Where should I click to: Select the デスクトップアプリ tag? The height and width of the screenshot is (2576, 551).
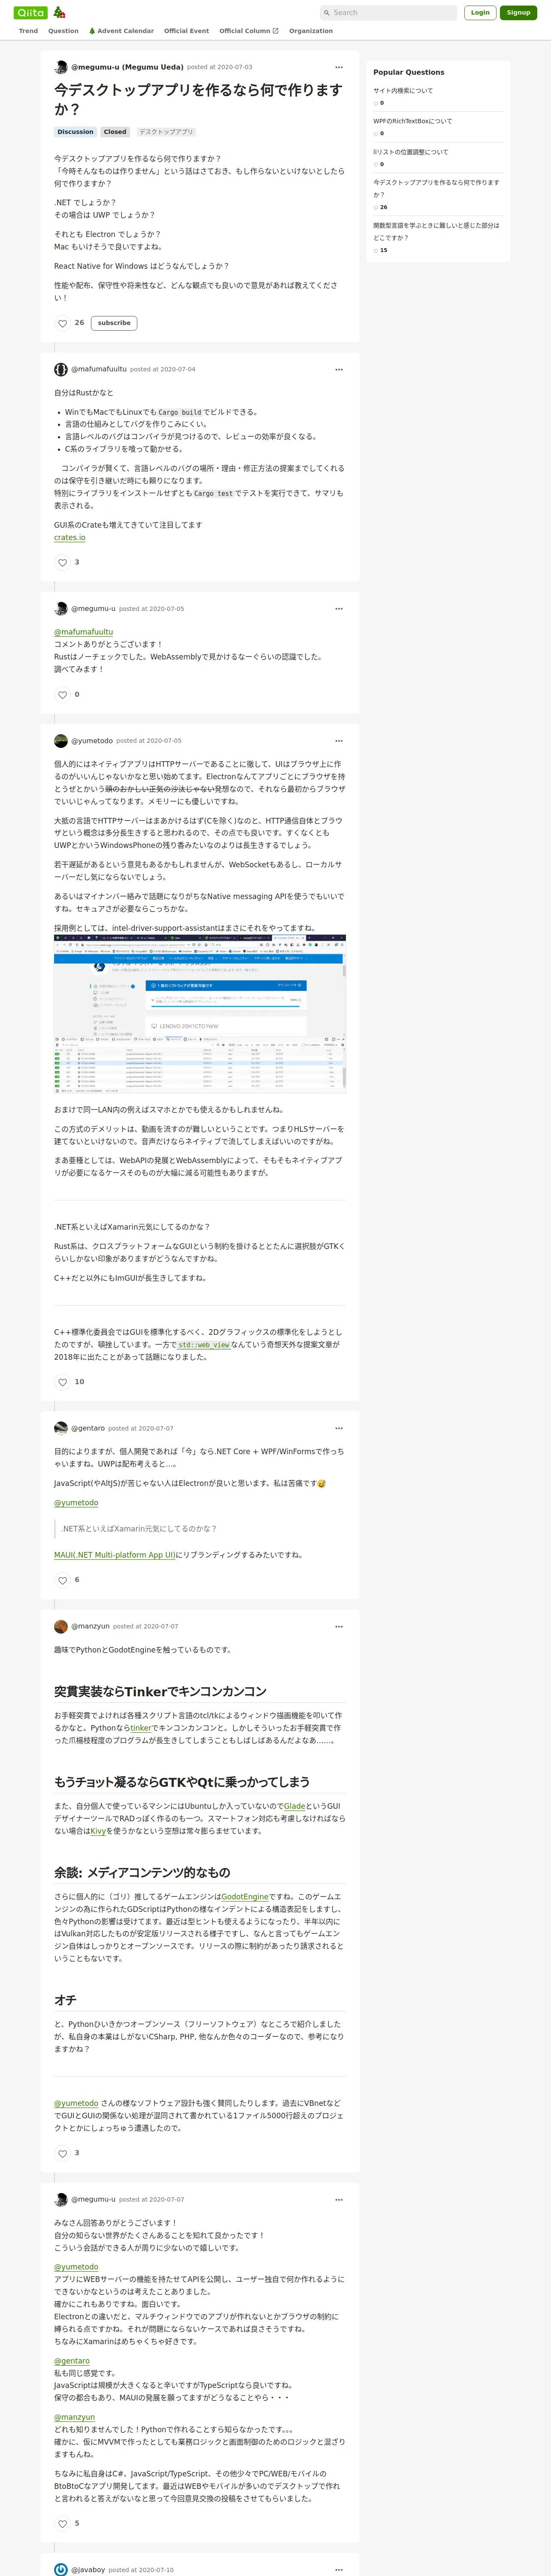[x=166, y=132]
